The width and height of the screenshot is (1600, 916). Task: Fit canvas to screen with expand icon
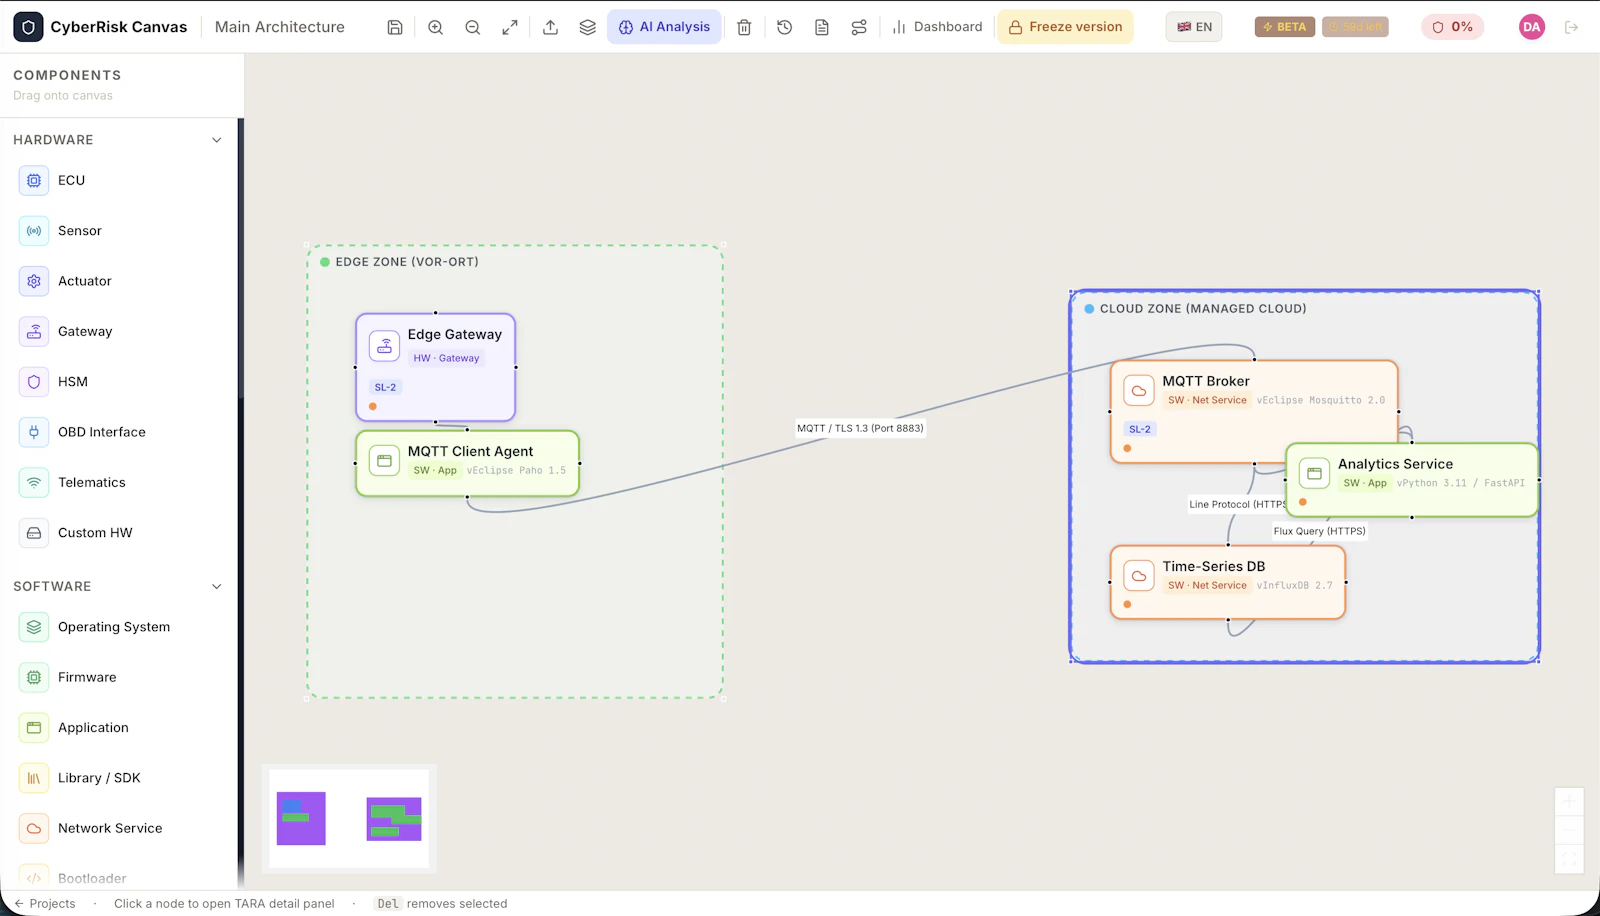510,27
